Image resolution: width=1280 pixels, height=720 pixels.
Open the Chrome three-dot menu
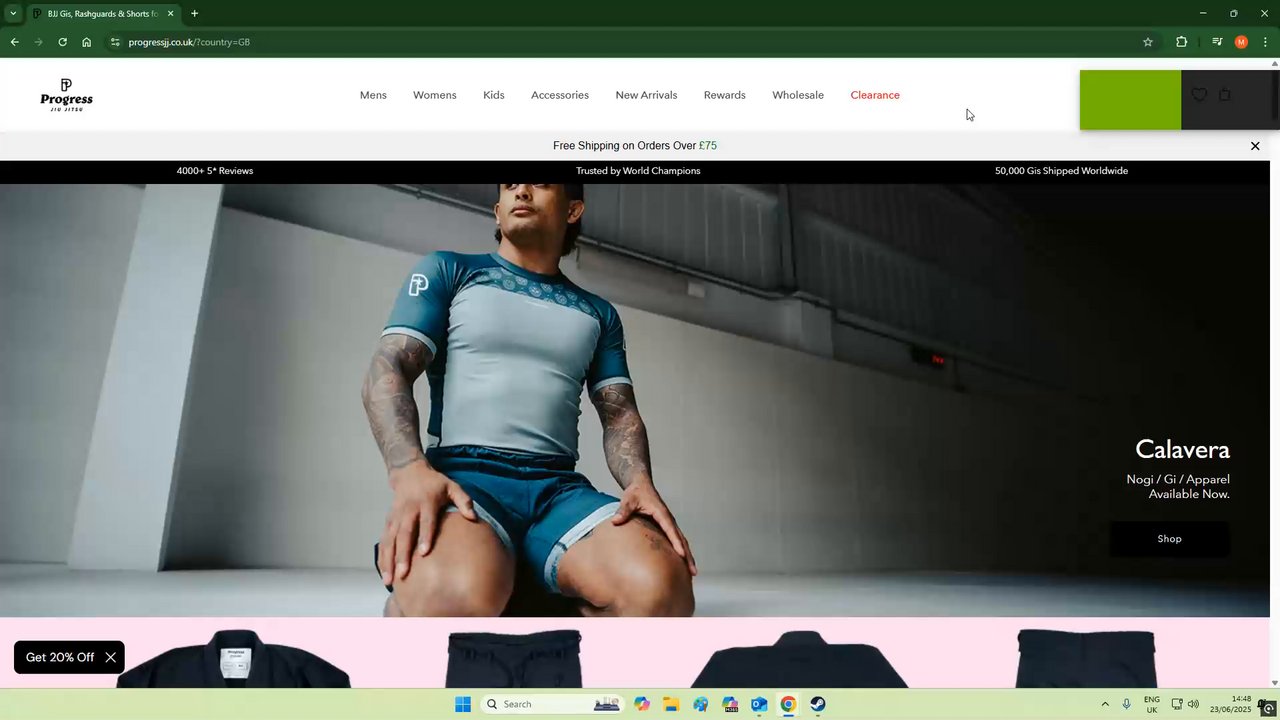coord(1265,42)
